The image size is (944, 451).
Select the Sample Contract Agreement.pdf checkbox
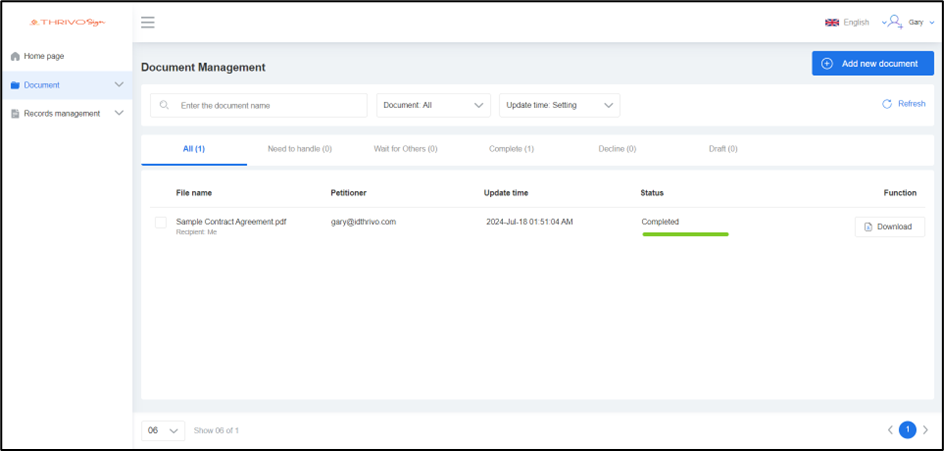[160, 222]
